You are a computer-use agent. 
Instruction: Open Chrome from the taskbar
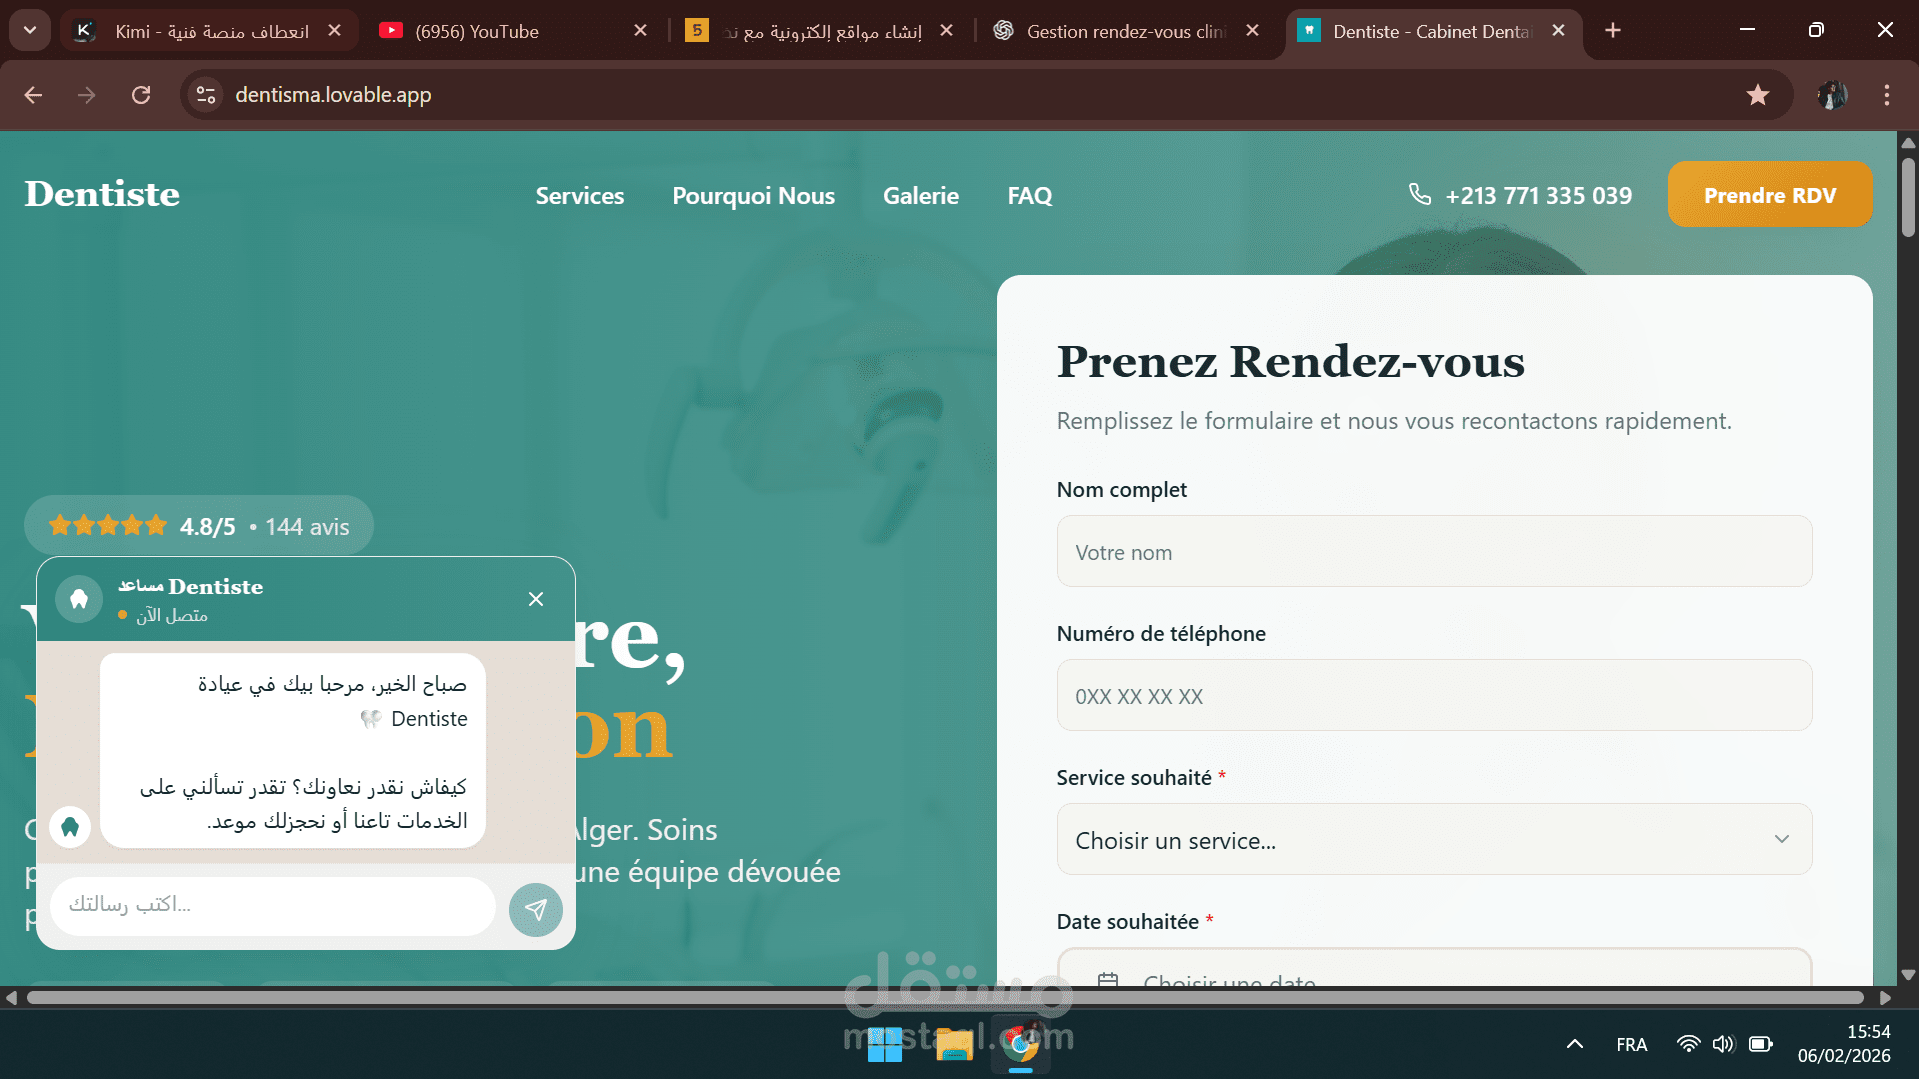[1021, 1043]
